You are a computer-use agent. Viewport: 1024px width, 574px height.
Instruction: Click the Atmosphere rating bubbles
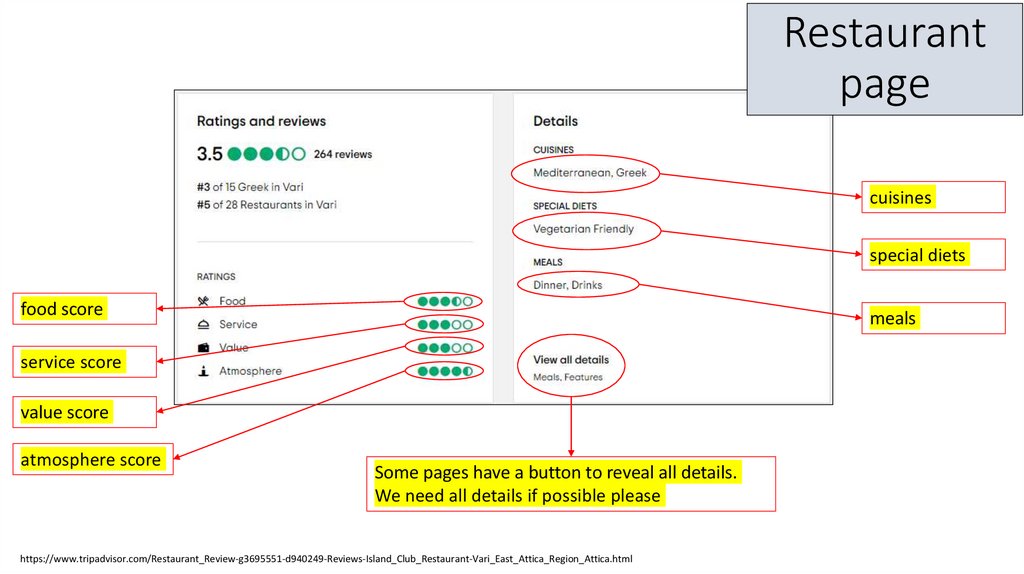point(445,372)
